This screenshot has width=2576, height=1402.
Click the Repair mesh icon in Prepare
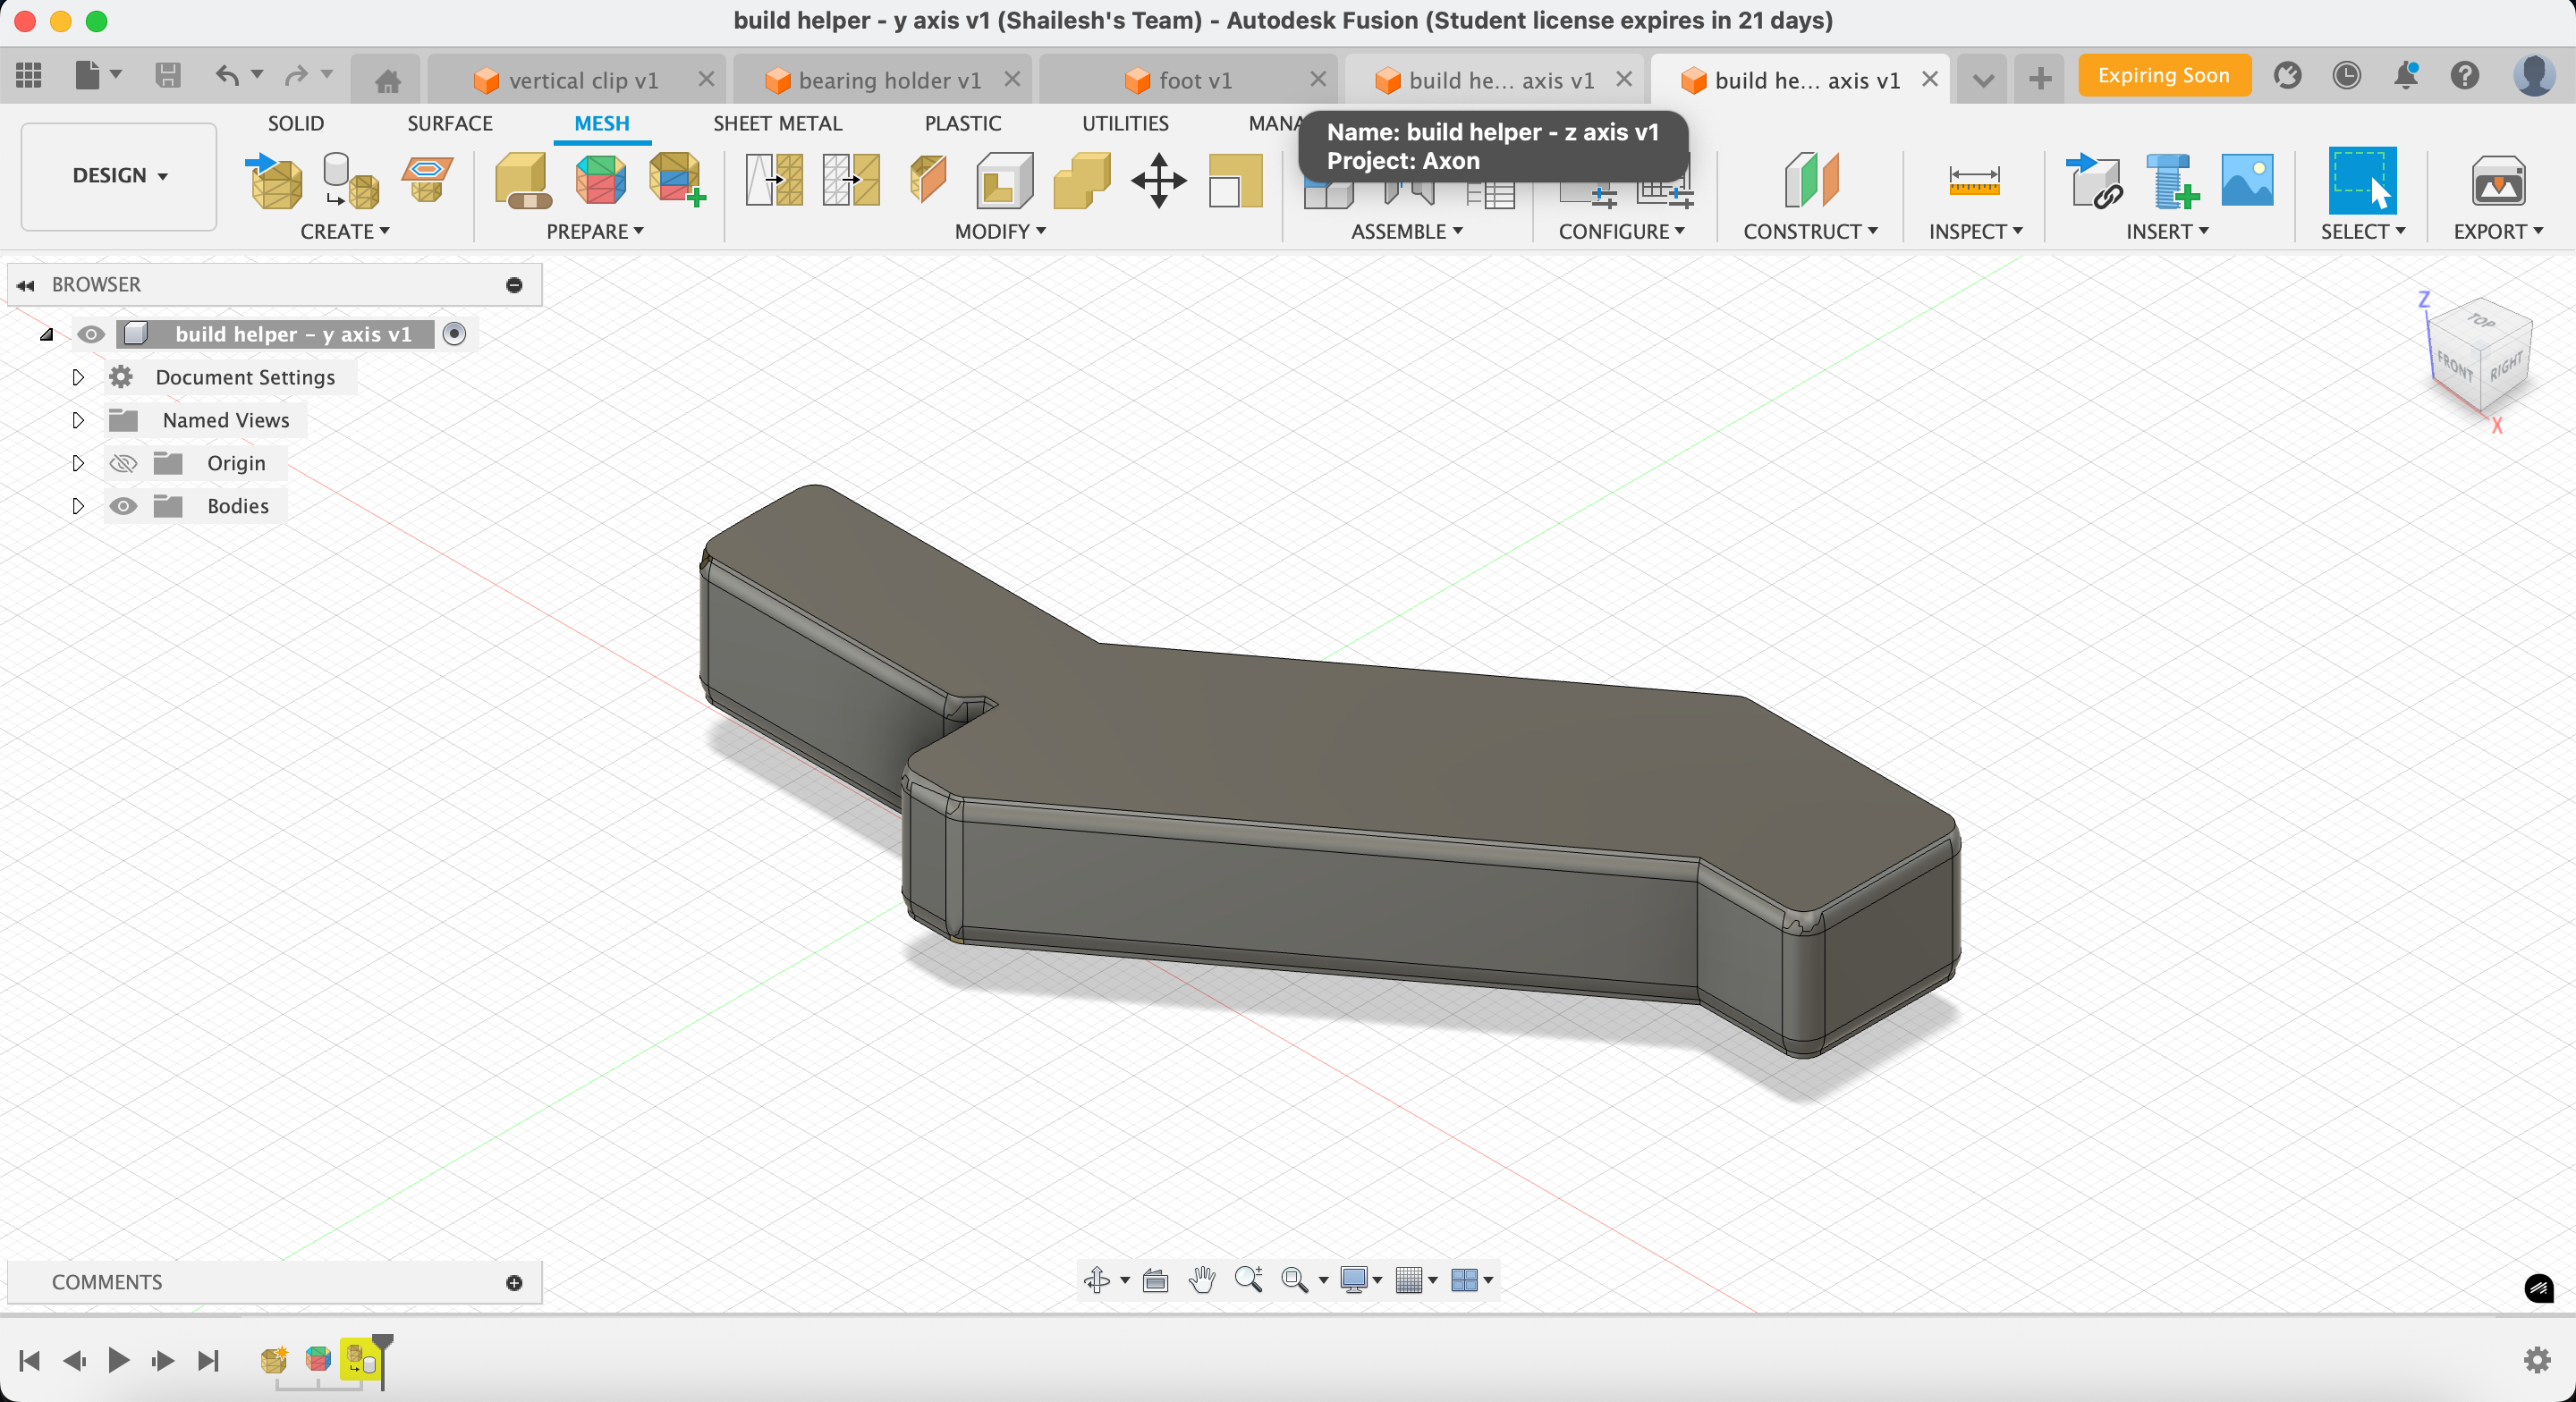click(x=523, y=181)
